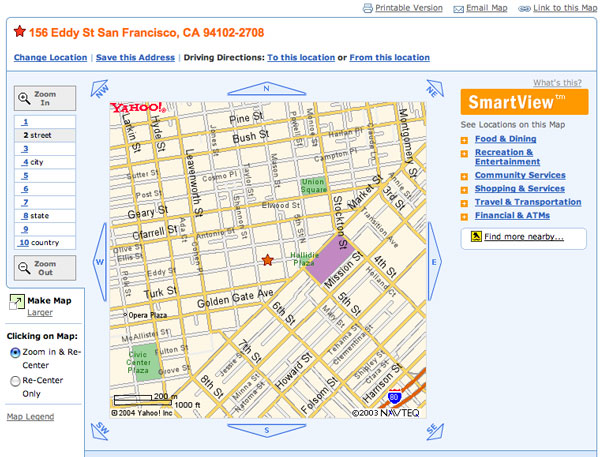This screenshot has width=600, height=457.
Task: Click the Zoom Out button
Action: 45,268
